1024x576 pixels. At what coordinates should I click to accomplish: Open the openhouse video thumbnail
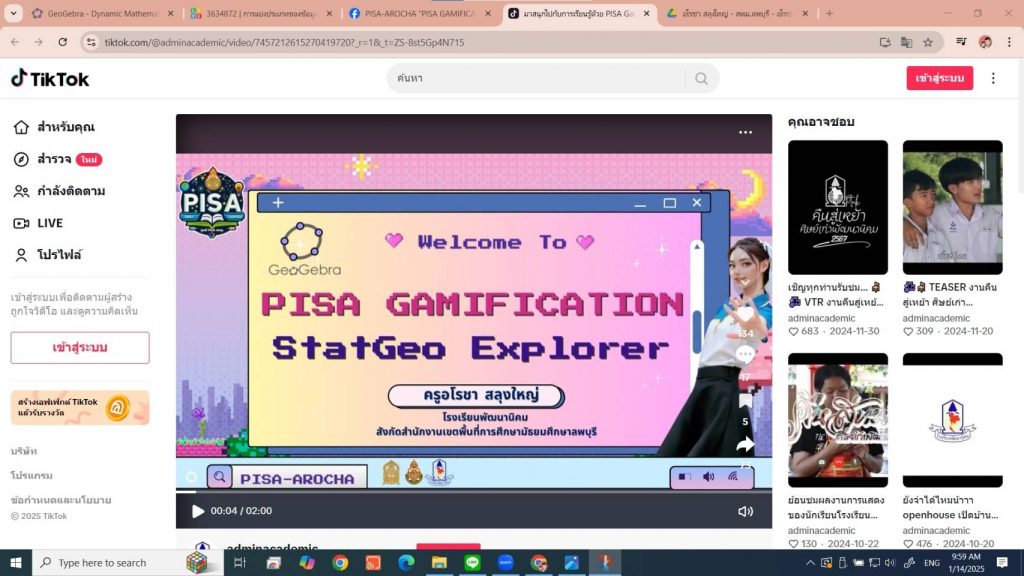click(x=952, y=420)
